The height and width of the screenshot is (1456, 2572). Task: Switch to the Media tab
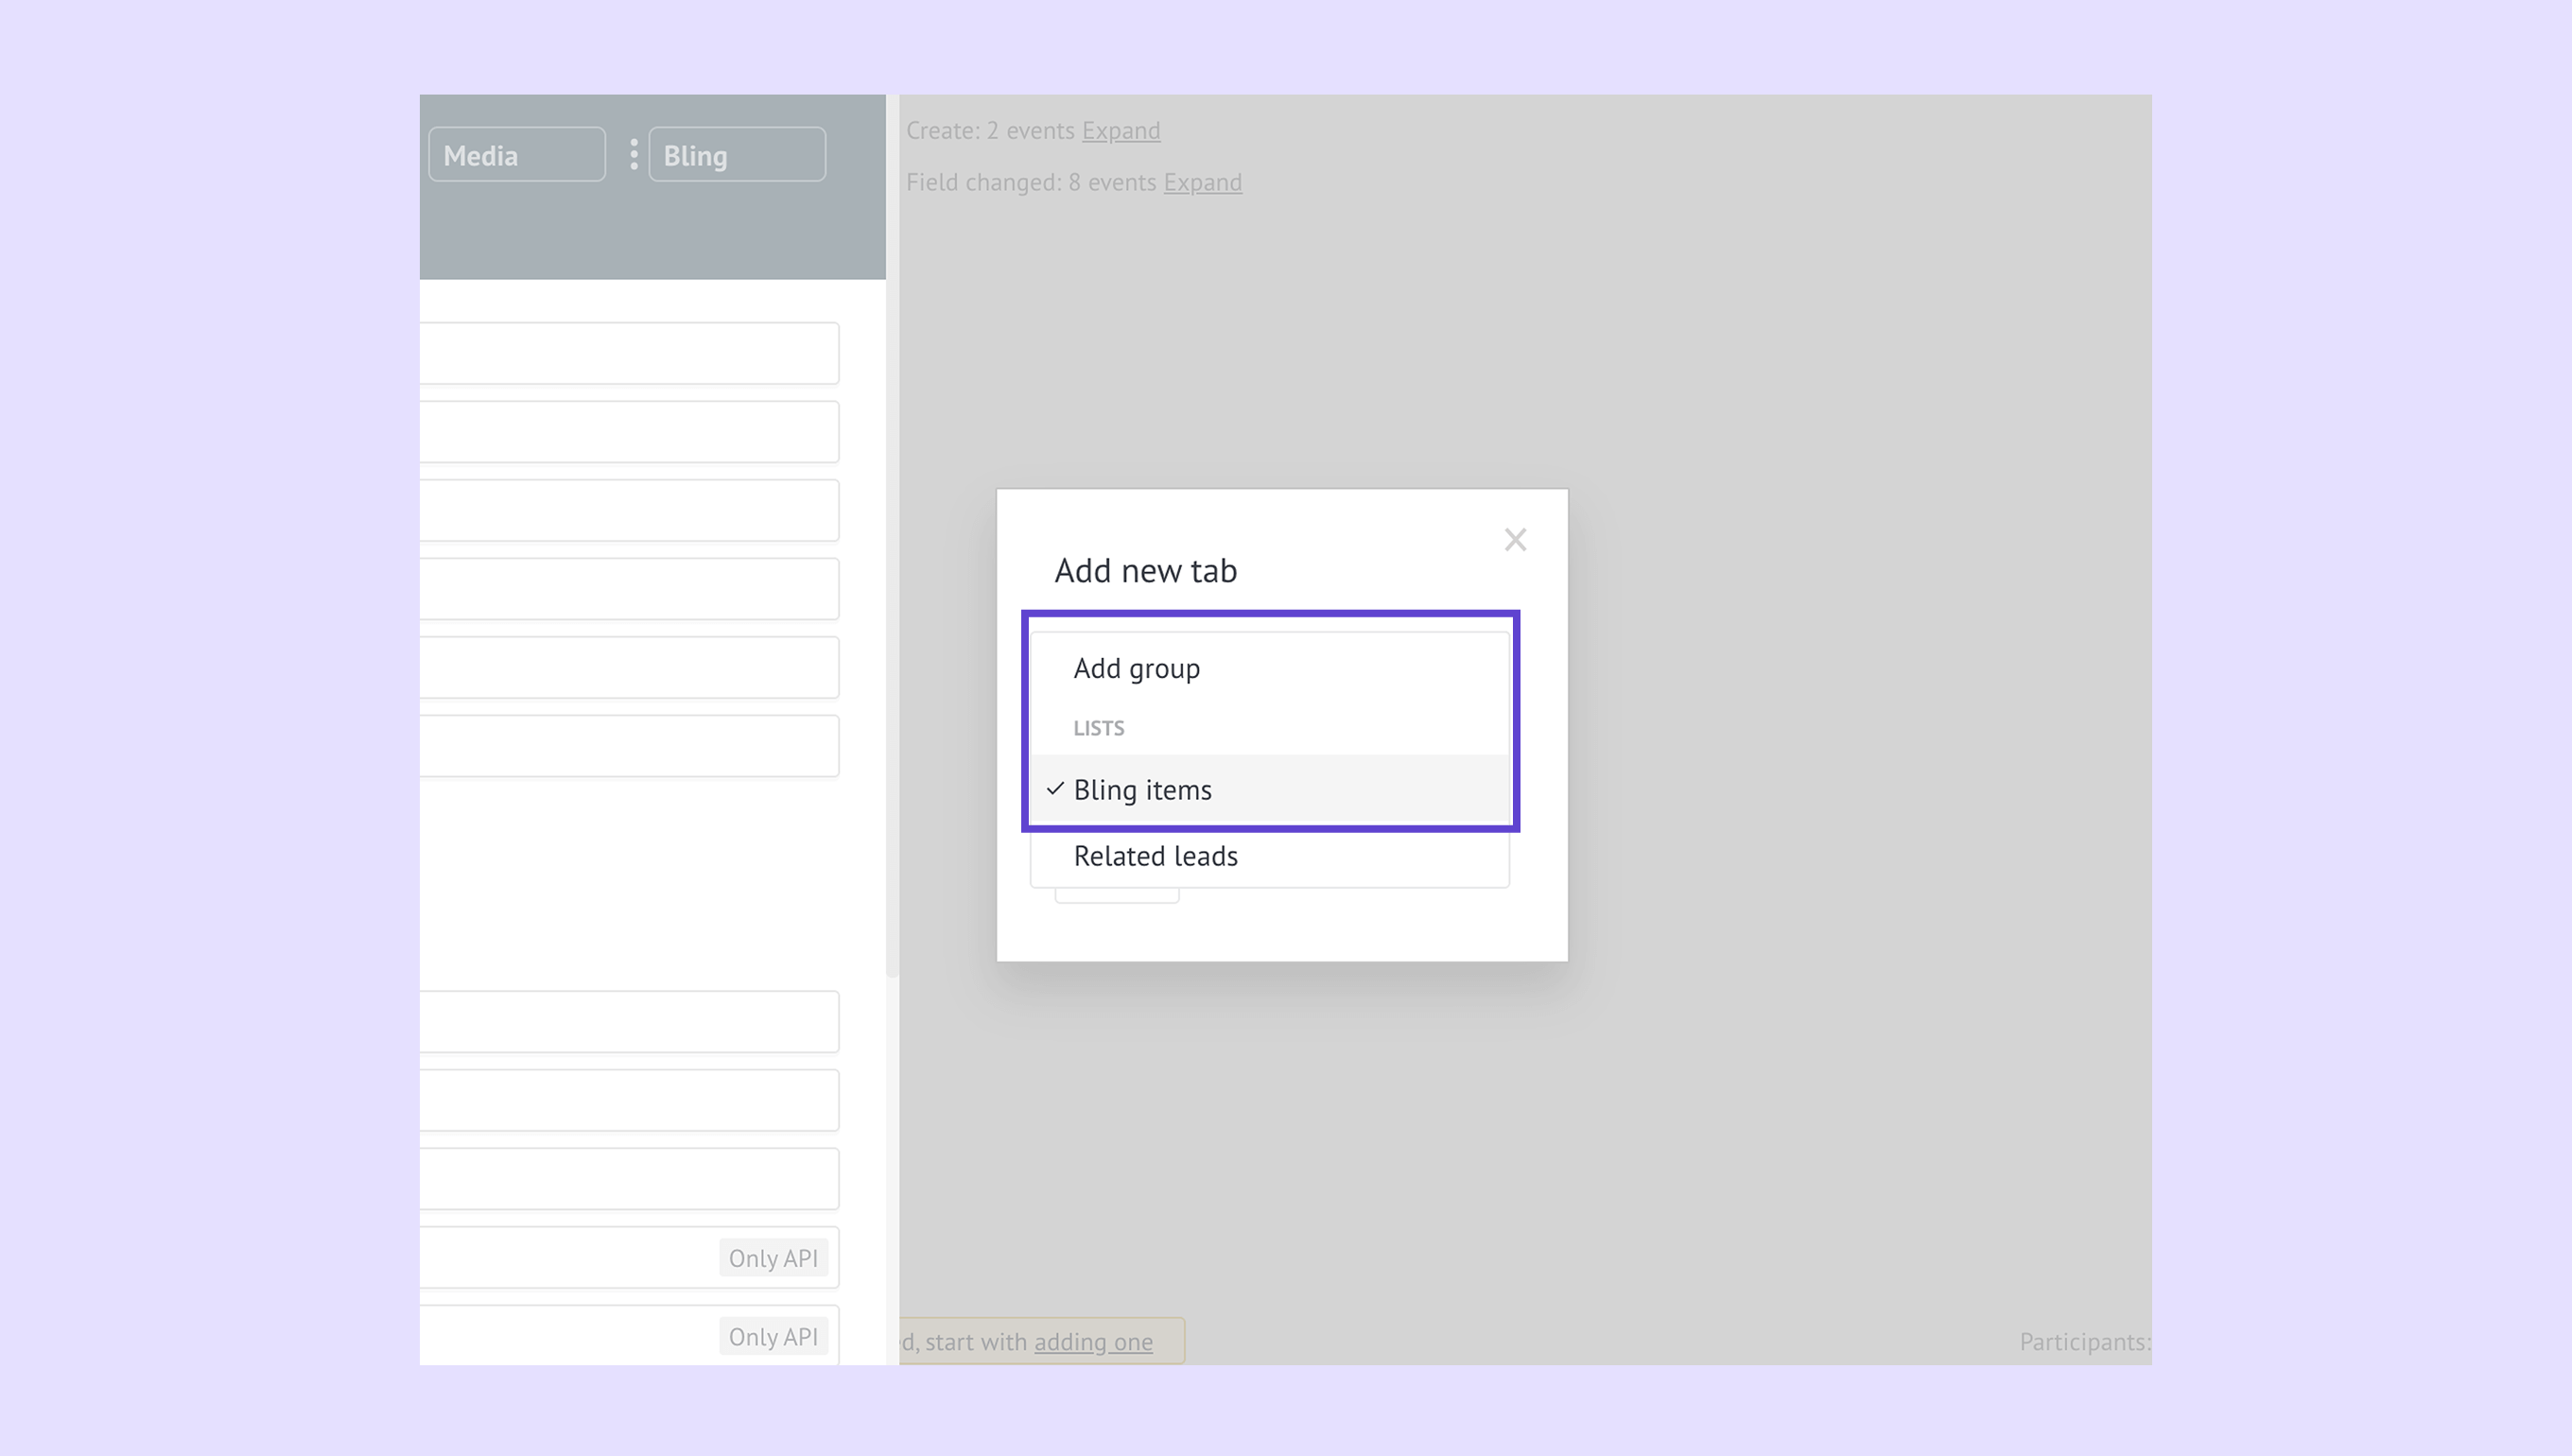pos(516,155)
